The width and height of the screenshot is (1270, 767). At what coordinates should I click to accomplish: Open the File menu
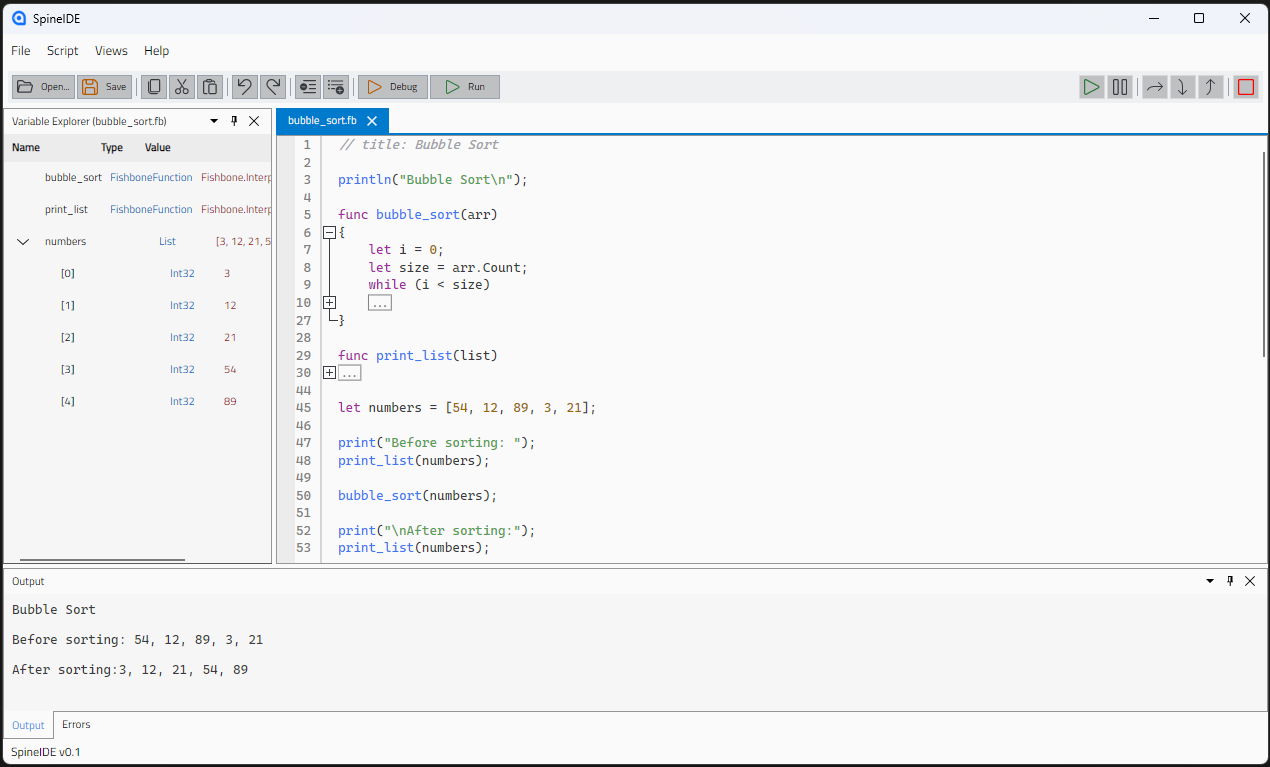click(x=21, y=51)
